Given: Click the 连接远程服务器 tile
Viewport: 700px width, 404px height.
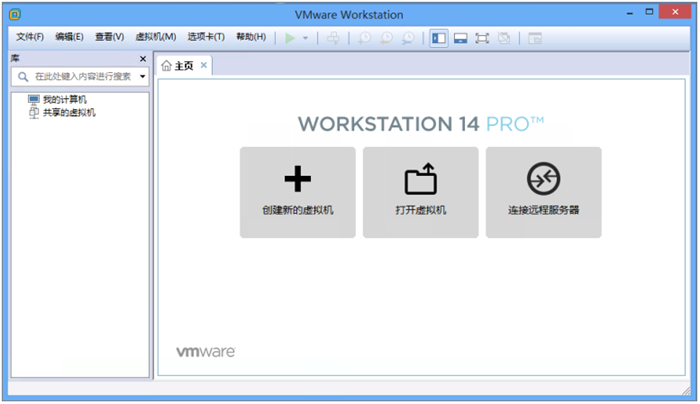Looking at the screenshot, I should point(544,192).
